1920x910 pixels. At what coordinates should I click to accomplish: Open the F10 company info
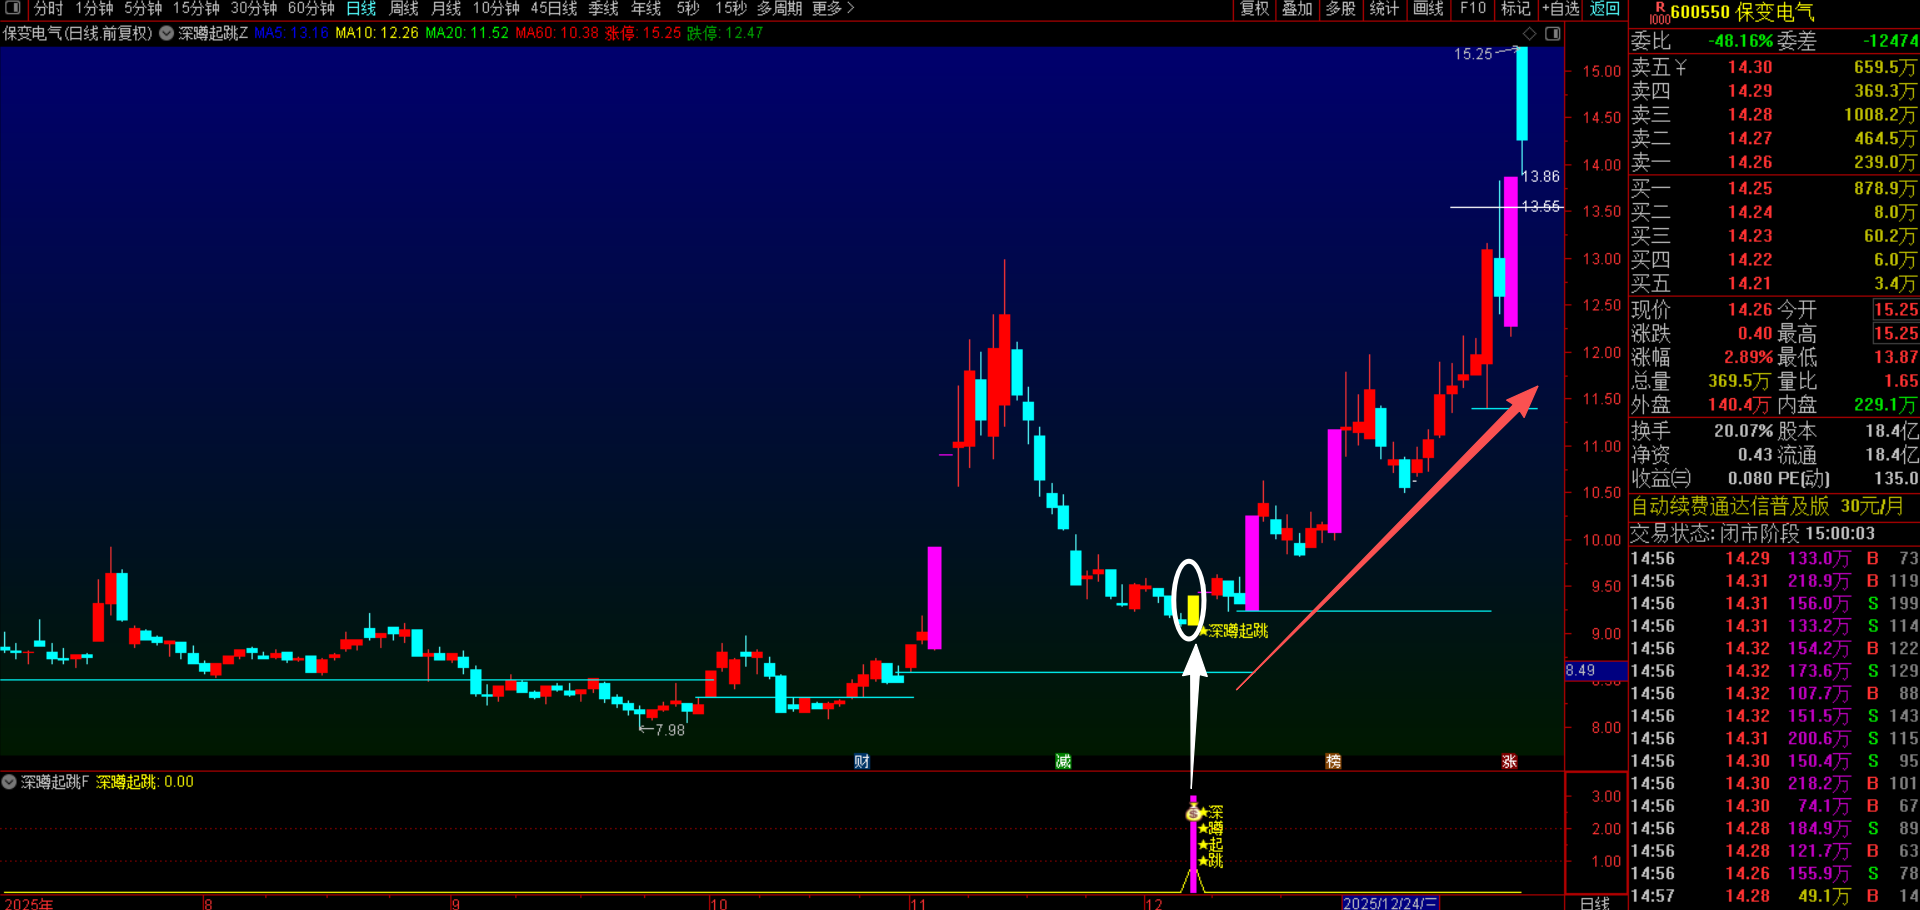1473,9
